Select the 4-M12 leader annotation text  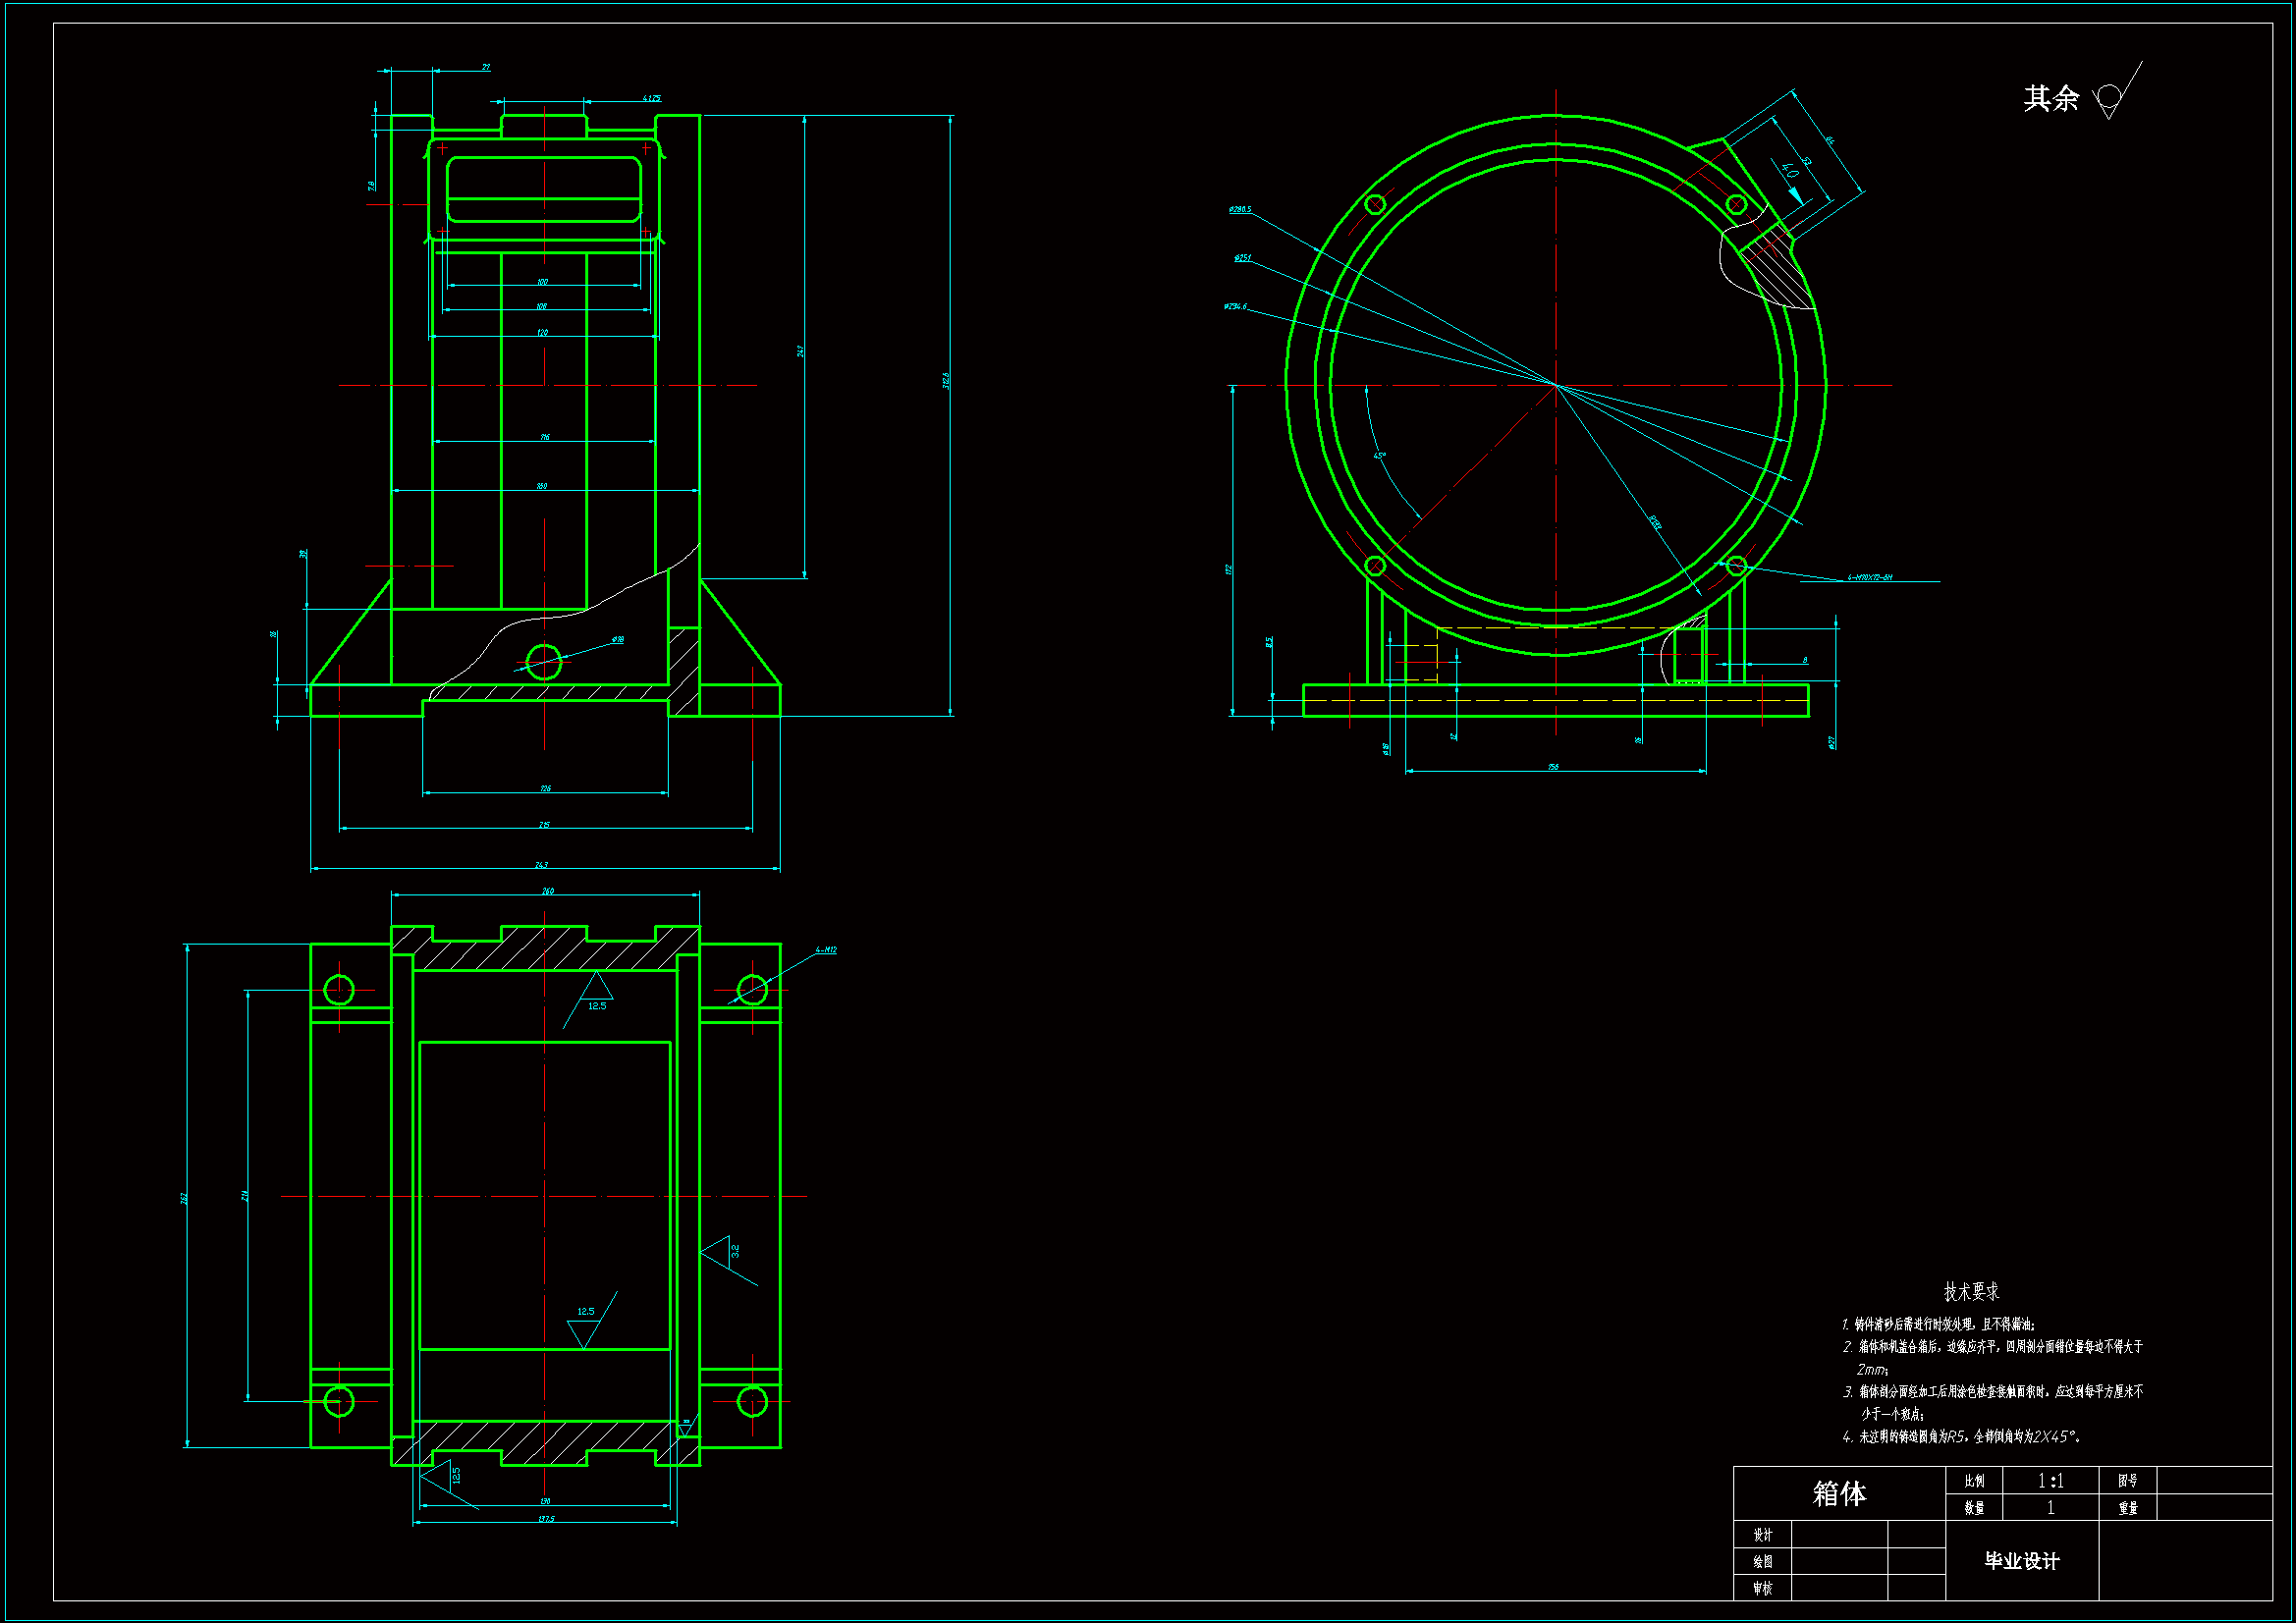(826, 950)
